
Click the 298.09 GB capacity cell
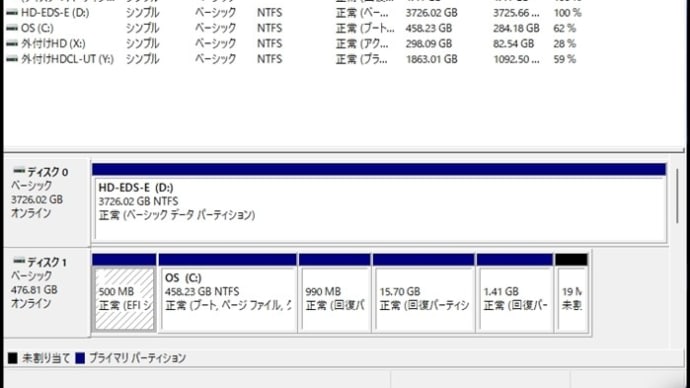[x=429, y=44]
